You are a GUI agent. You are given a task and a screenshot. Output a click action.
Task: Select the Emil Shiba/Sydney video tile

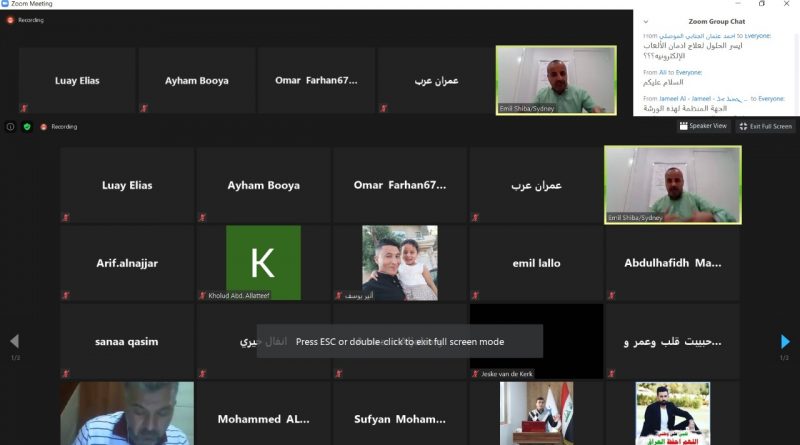[x=672, y=185]
